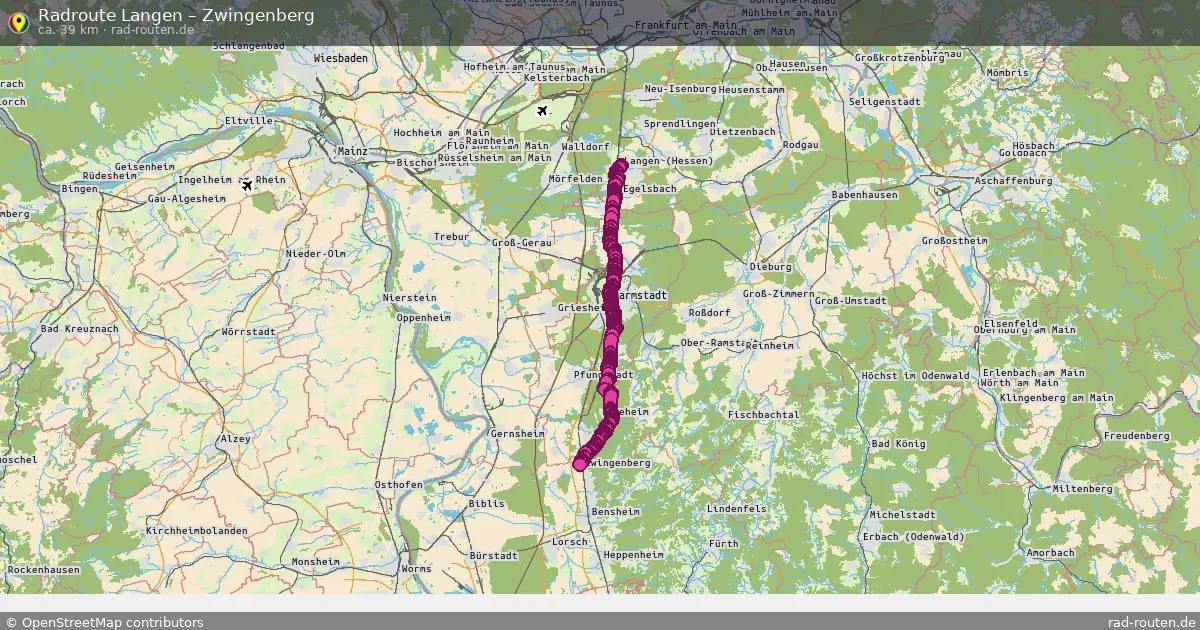Click the Trebur town label

(450, 237)
